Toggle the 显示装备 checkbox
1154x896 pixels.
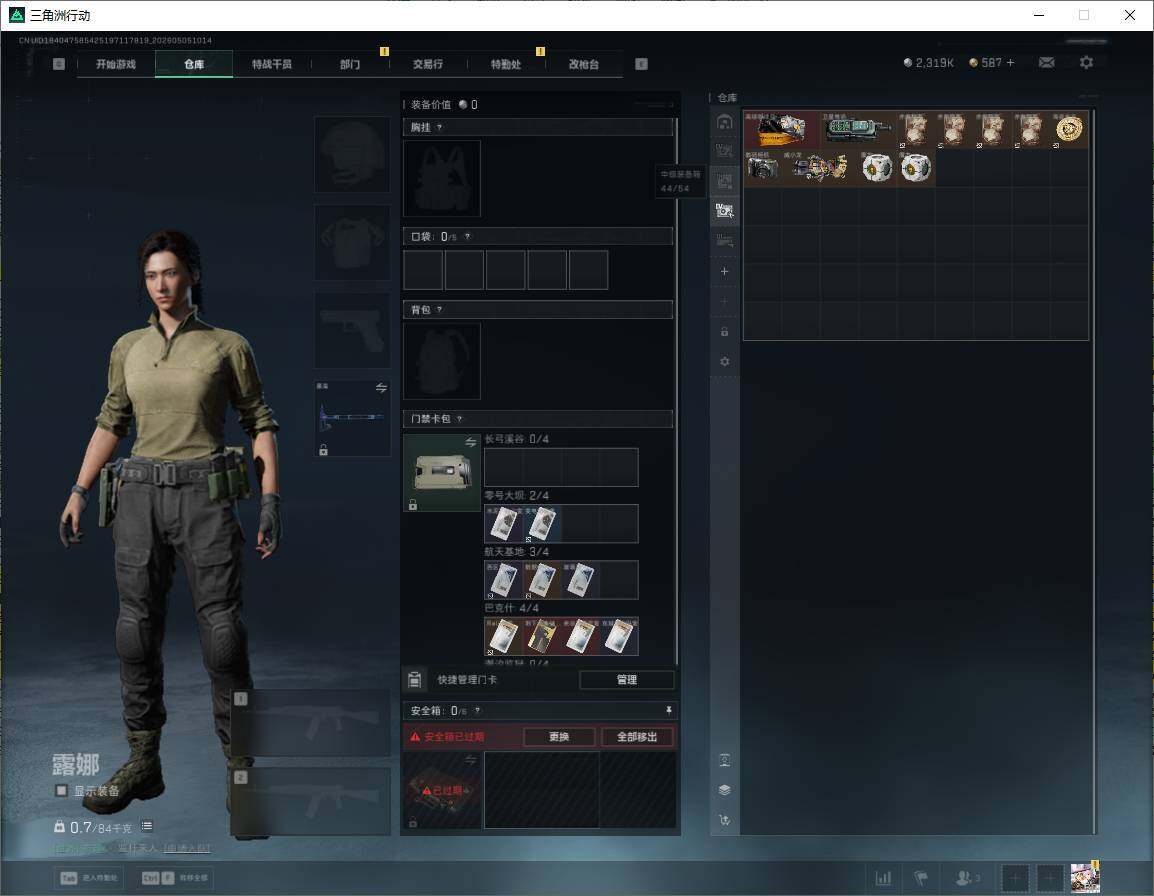tap(62, 791)
